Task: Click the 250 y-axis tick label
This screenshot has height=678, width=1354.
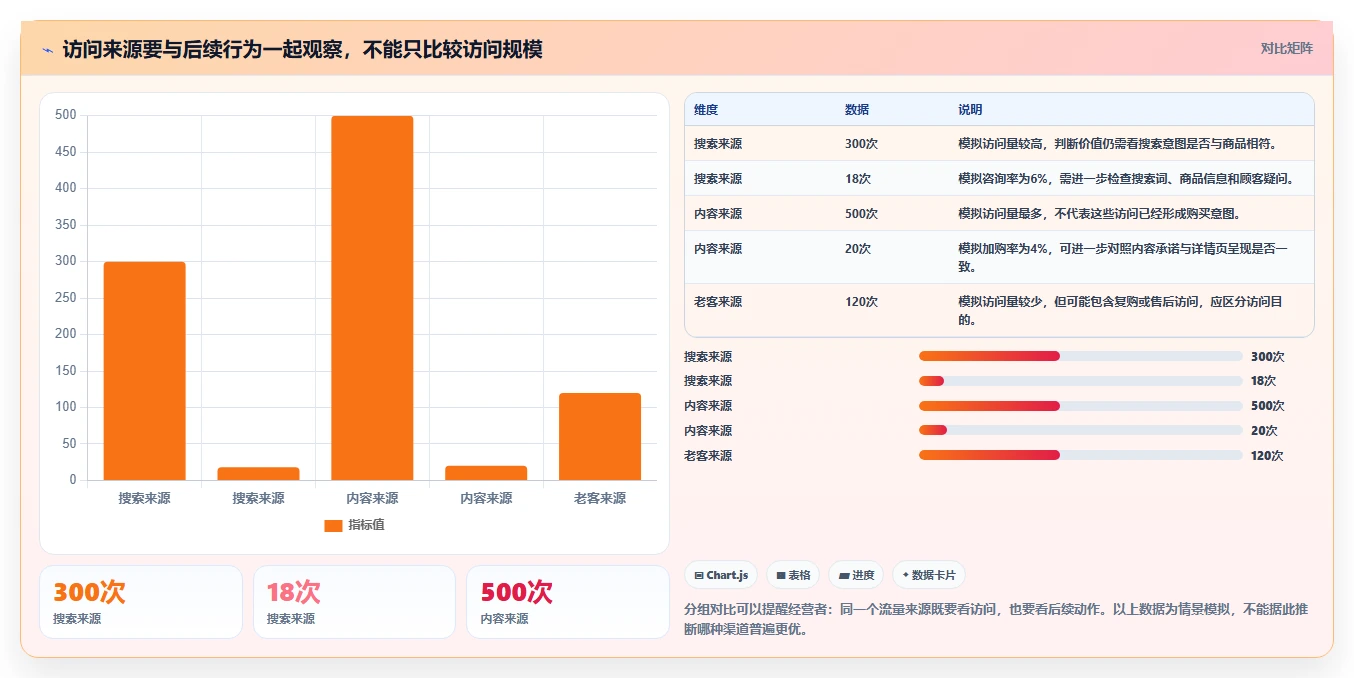Action: point(66,298)
